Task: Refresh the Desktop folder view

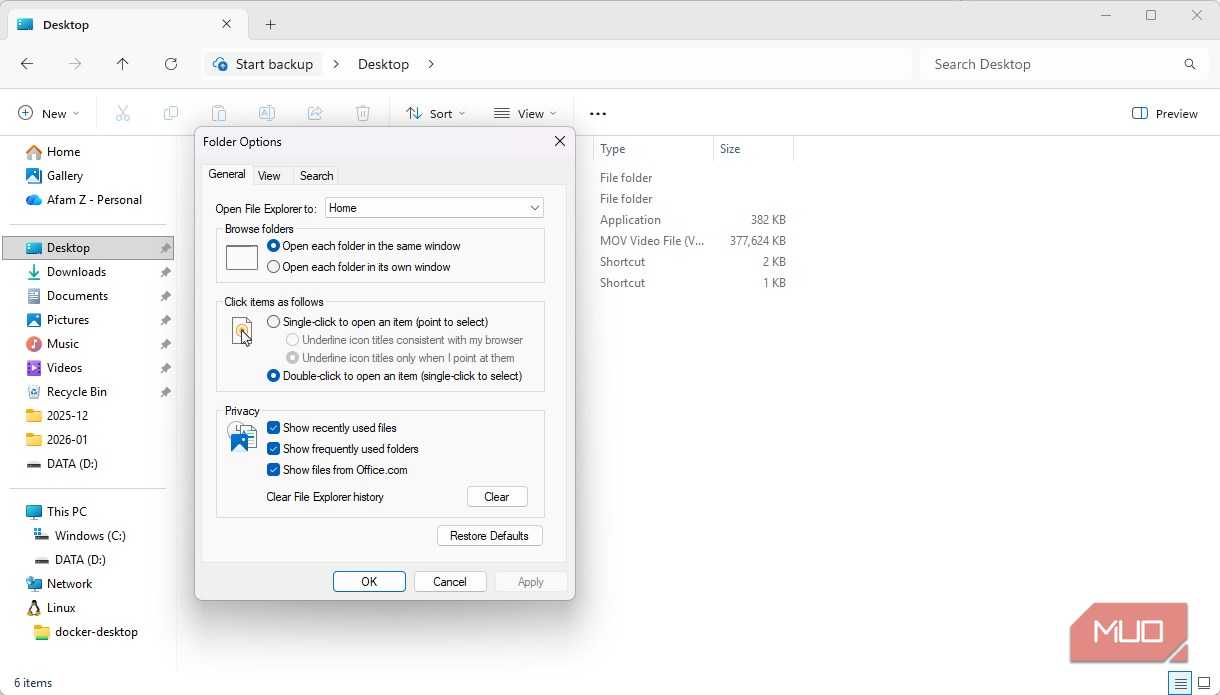Action: pyautogui.click(x=171, y=64)
